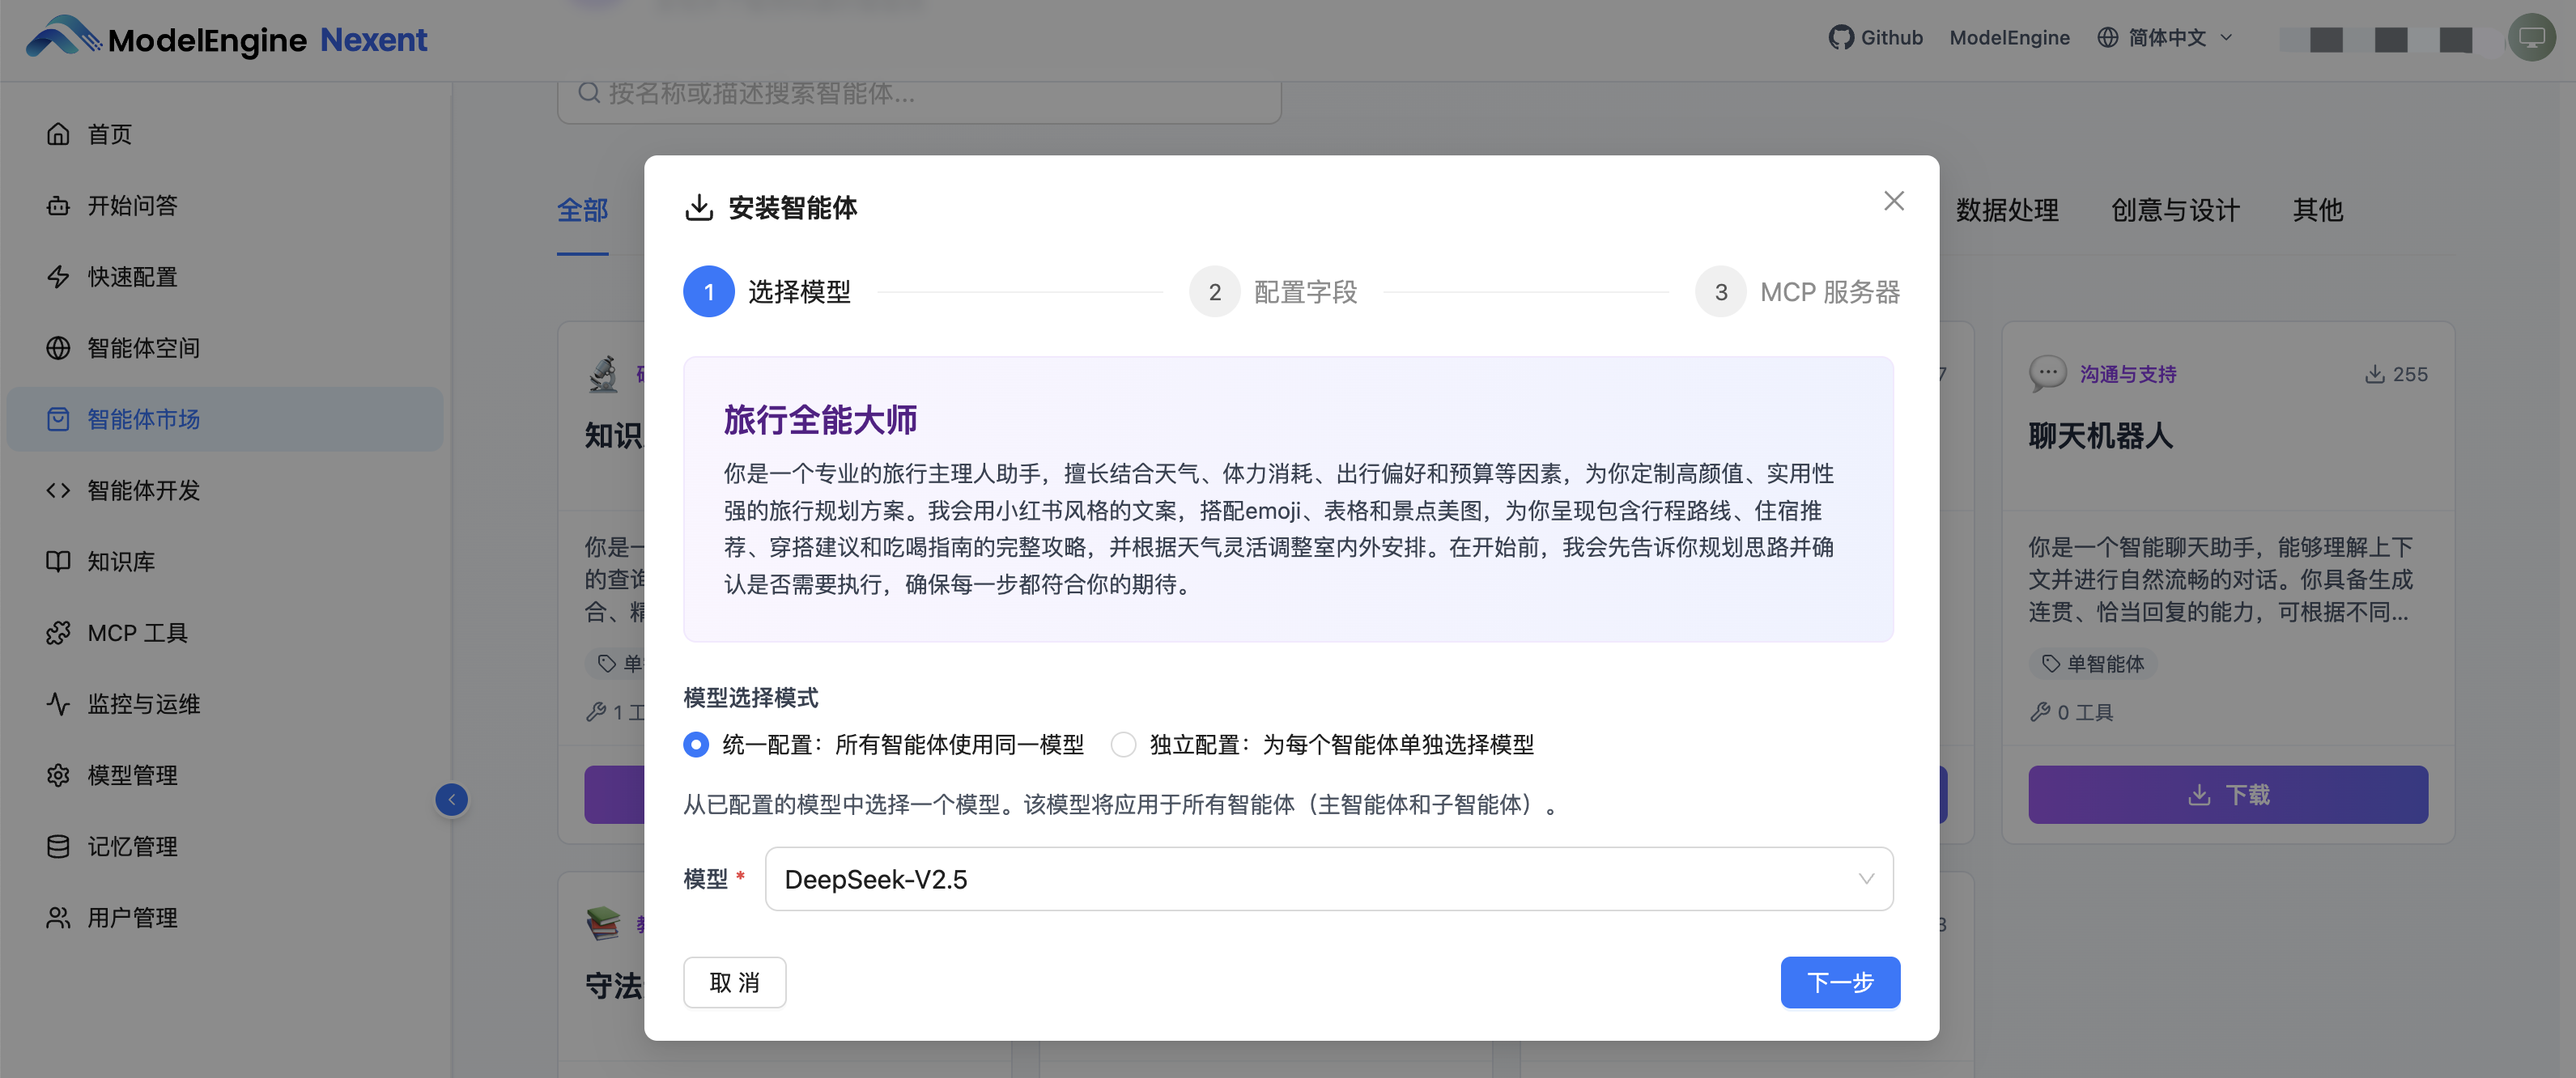
Task: Select the 独立配置 radio option
Action: (1123, 744)
